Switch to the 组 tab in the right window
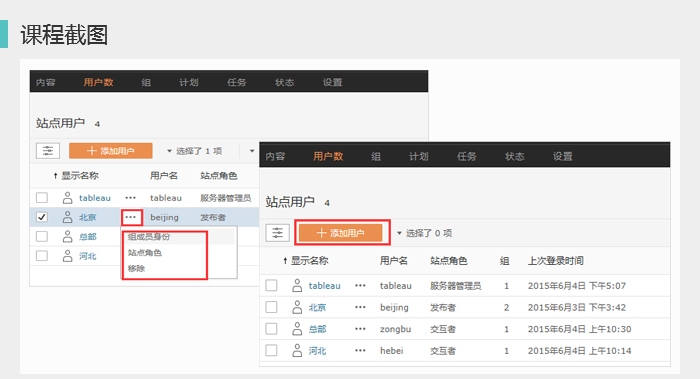Image resolution: width=700 pixels, height=379 pixels. [376, 156]
